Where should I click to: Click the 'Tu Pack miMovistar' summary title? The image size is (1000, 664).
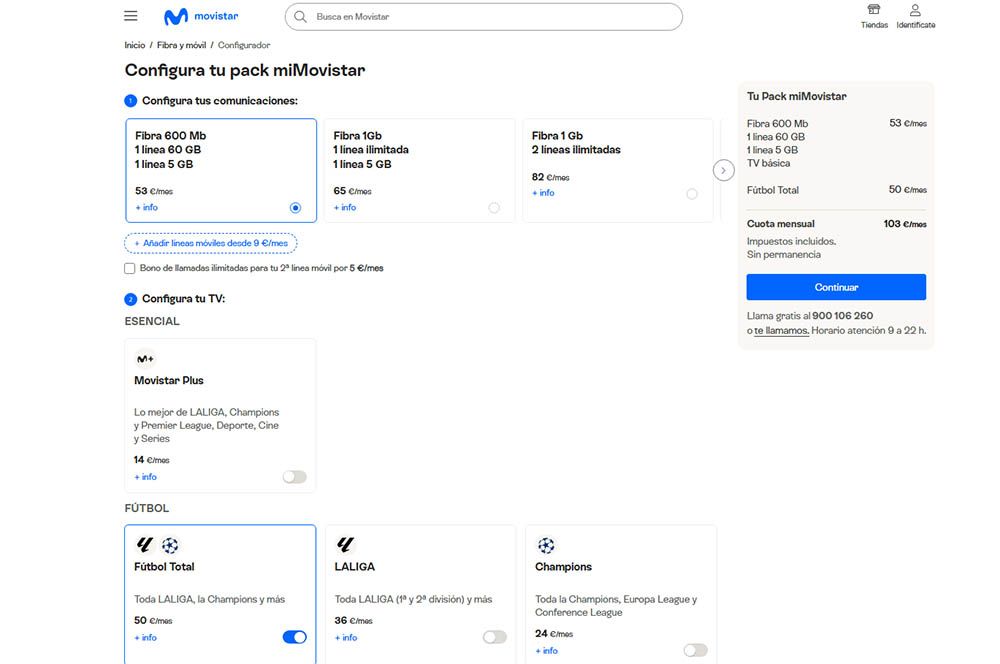point(797,96)
